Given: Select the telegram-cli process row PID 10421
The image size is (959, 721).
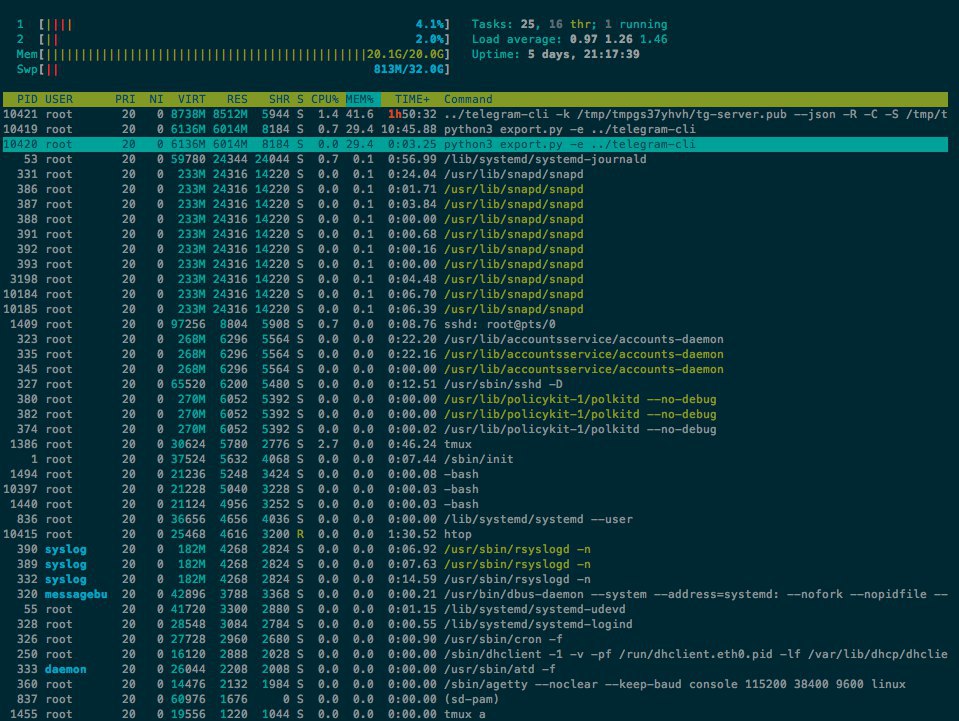Looking at the screenshot, I should (475, 114).
